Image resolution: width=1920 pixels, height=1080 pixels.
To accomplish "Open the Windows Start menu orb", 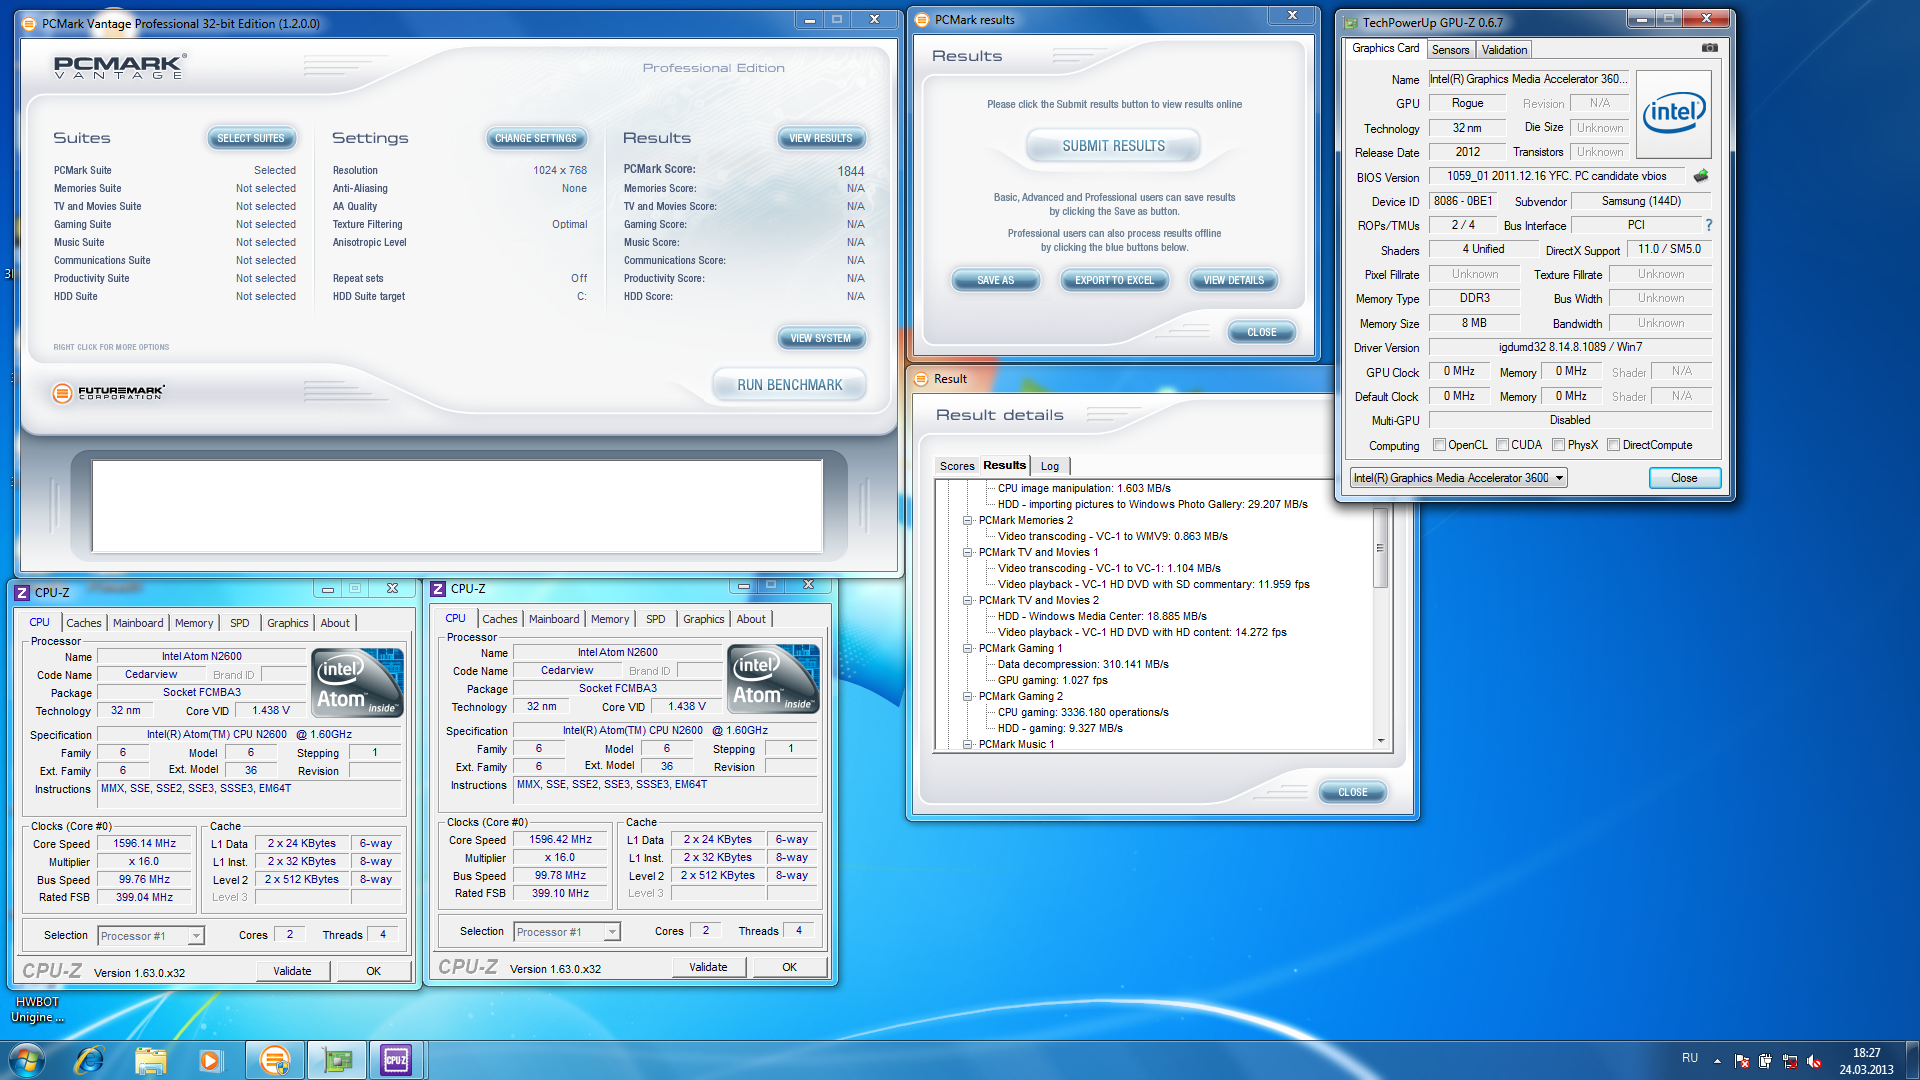I will [27, 1060].
